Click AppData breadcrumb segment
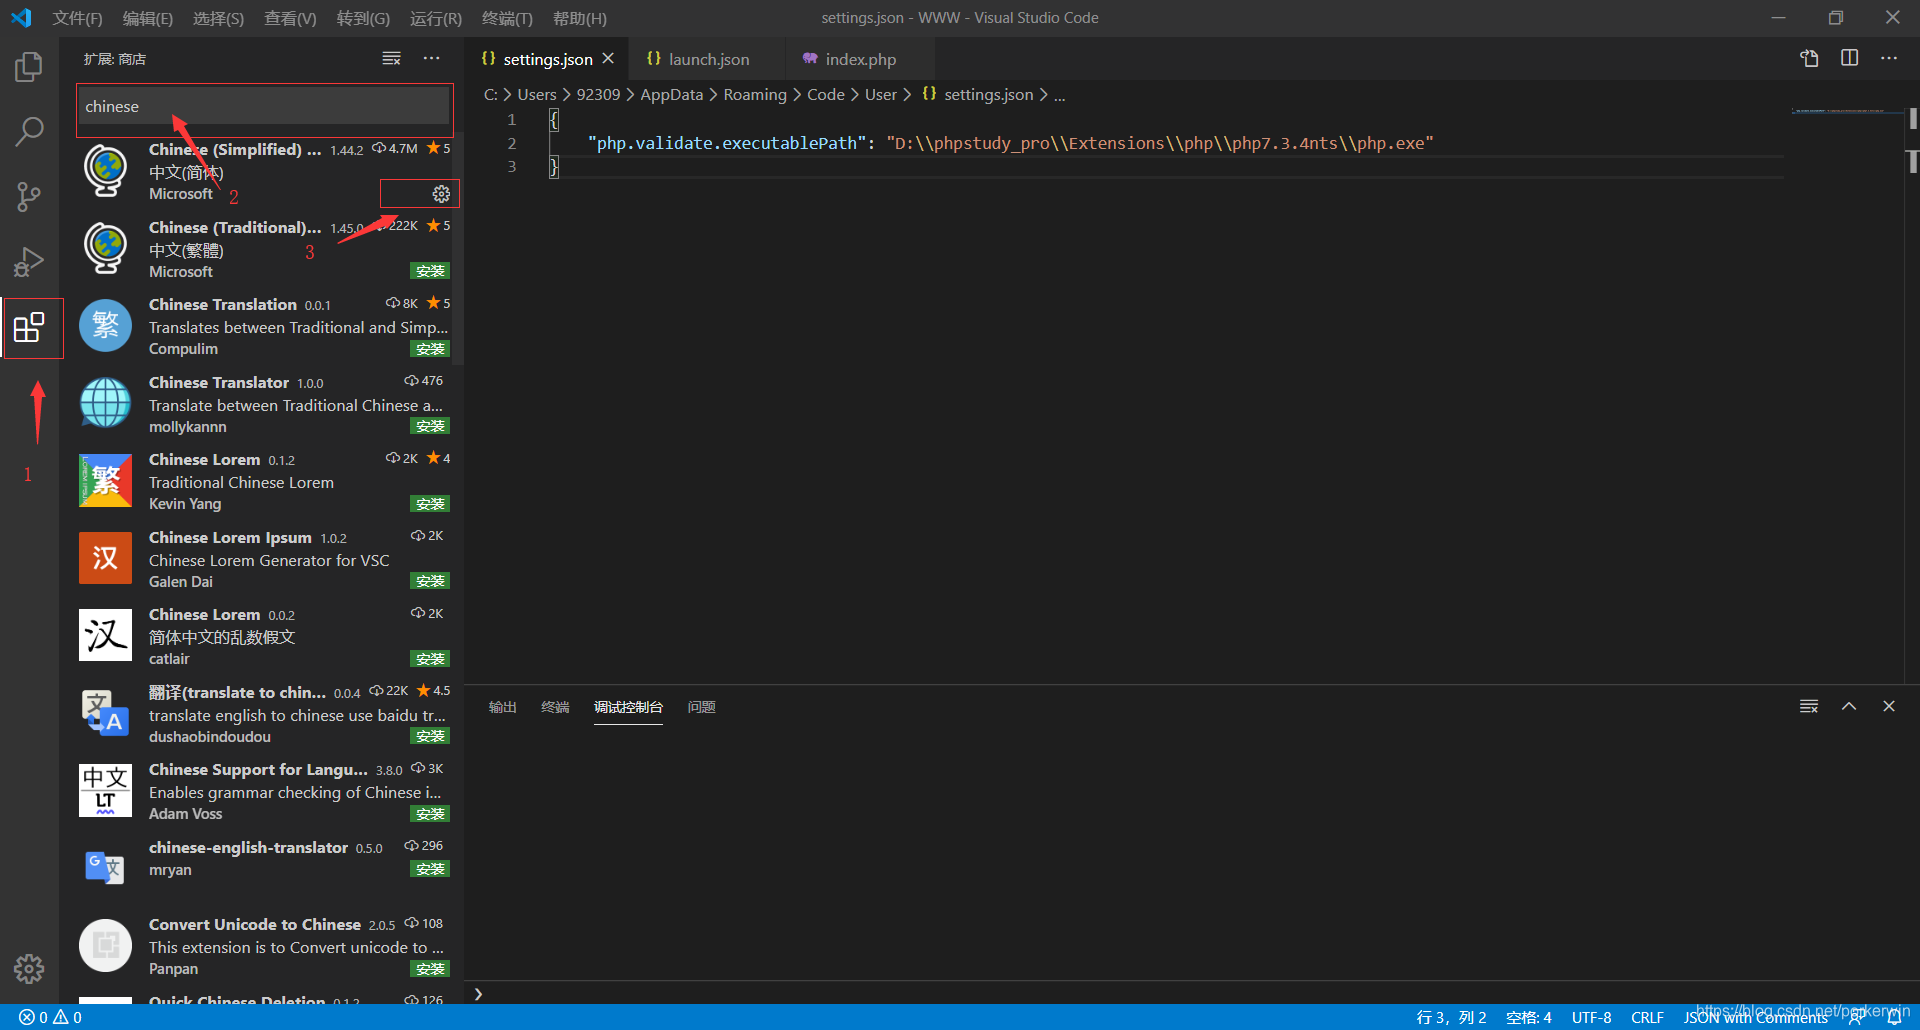The width and height of the screenshot is (1920, 1030). [672, 94]
